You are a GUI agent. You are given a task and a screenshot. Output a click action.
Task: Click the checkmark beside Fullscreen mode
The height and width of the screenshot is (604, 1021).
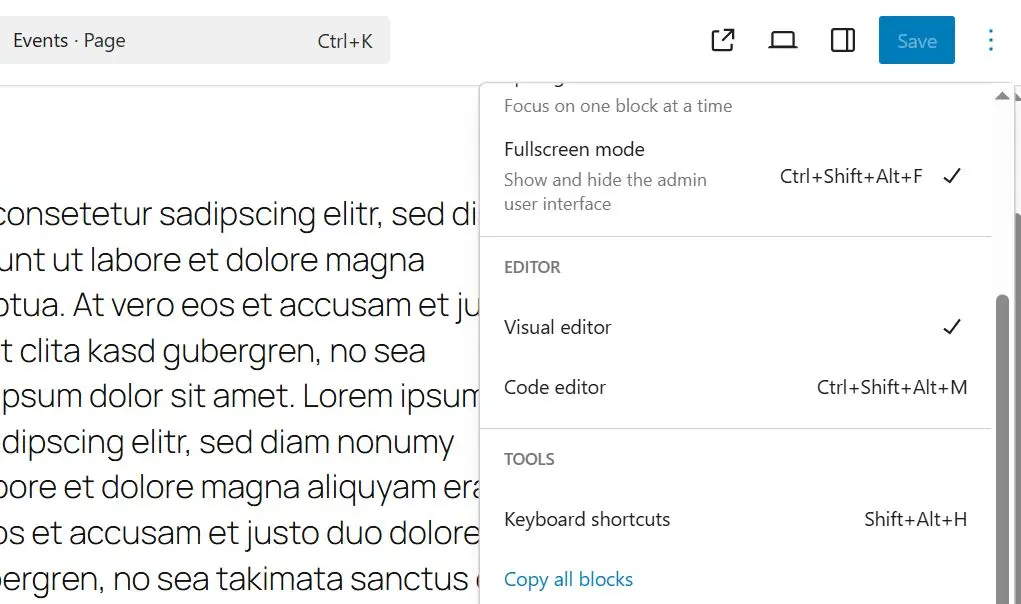click(951, 176)
